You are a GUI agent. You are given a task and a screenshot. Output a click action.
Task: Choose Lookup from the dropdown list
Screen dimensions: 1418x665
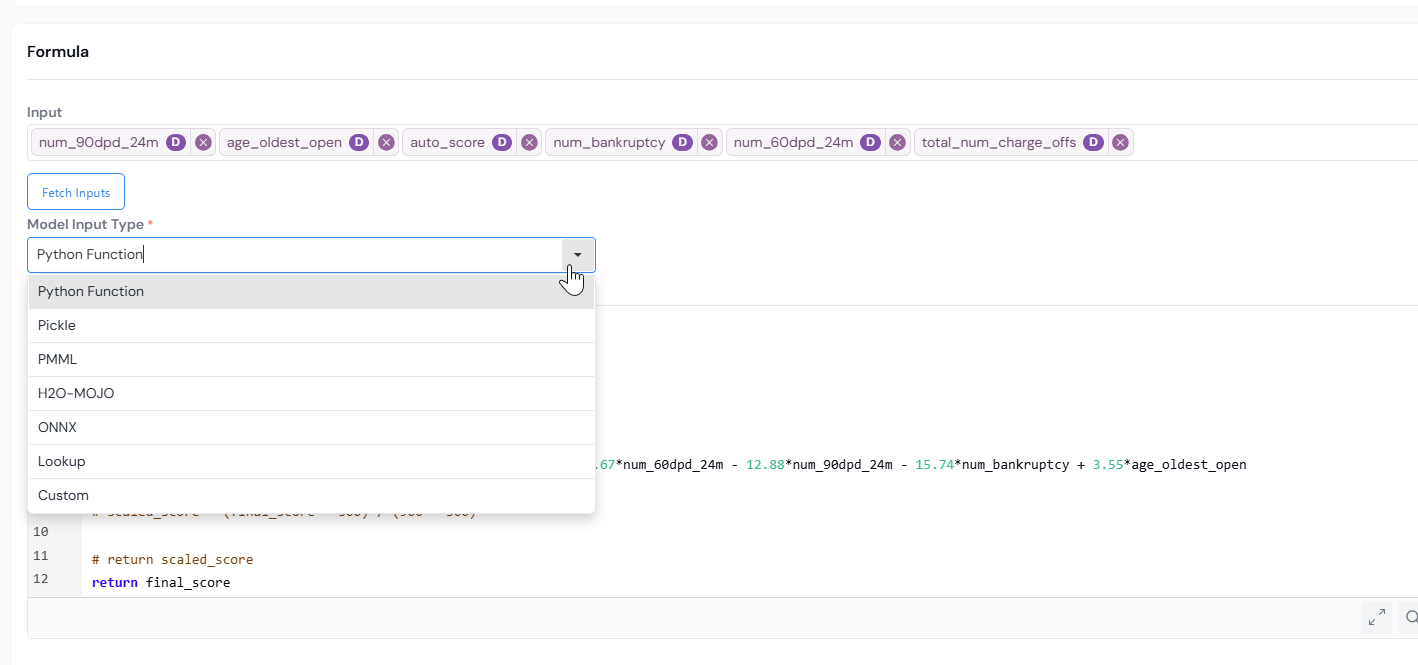tap(311, 462)
